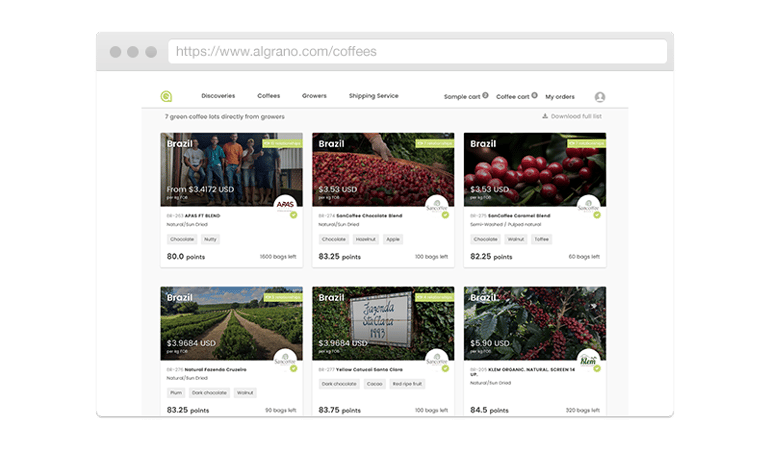Click the Klem coffee branches photo
Viewport: 770px width, 452px height.
coord(535,323)
